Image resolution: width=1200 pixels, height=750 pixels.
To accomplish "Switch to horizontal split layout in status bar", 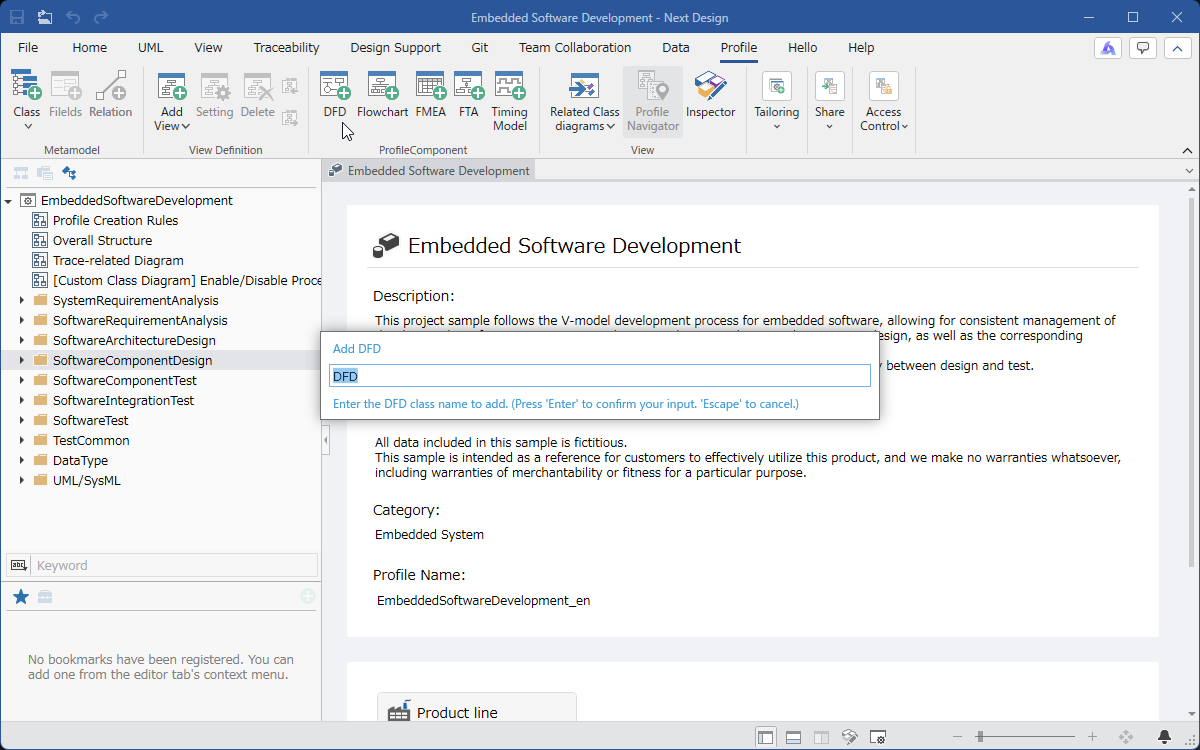I will 794,737.
